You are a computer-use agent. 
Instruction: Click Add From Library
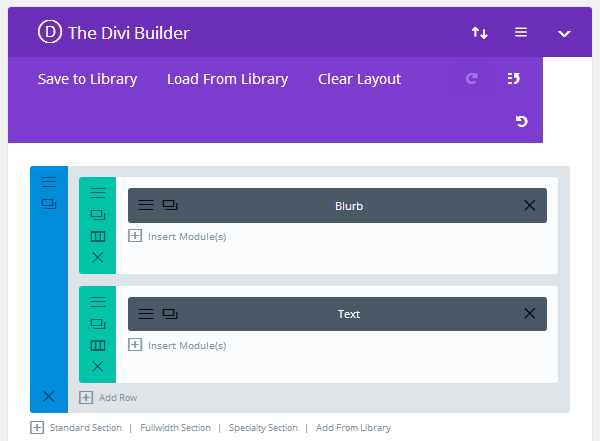point(353,428)
